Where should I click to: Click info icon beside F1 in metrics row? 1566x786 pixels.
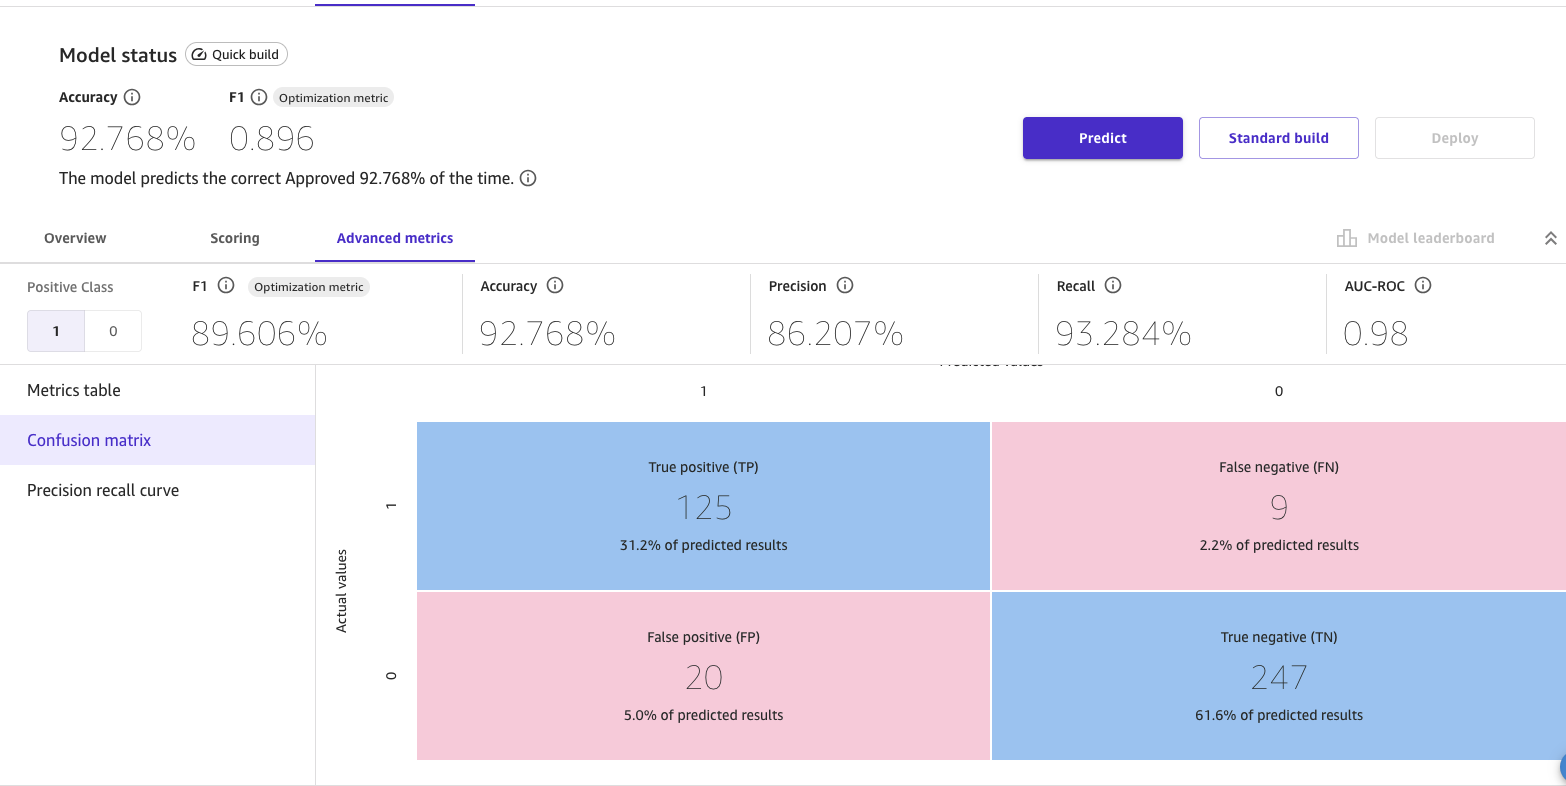(226, 286)
